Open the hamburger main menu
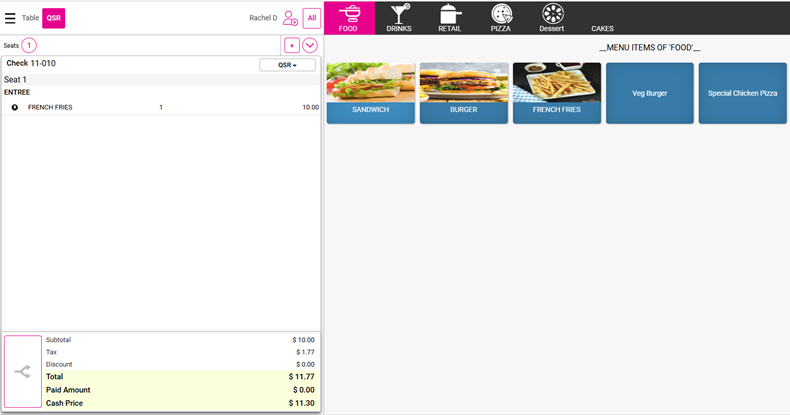 10,18
